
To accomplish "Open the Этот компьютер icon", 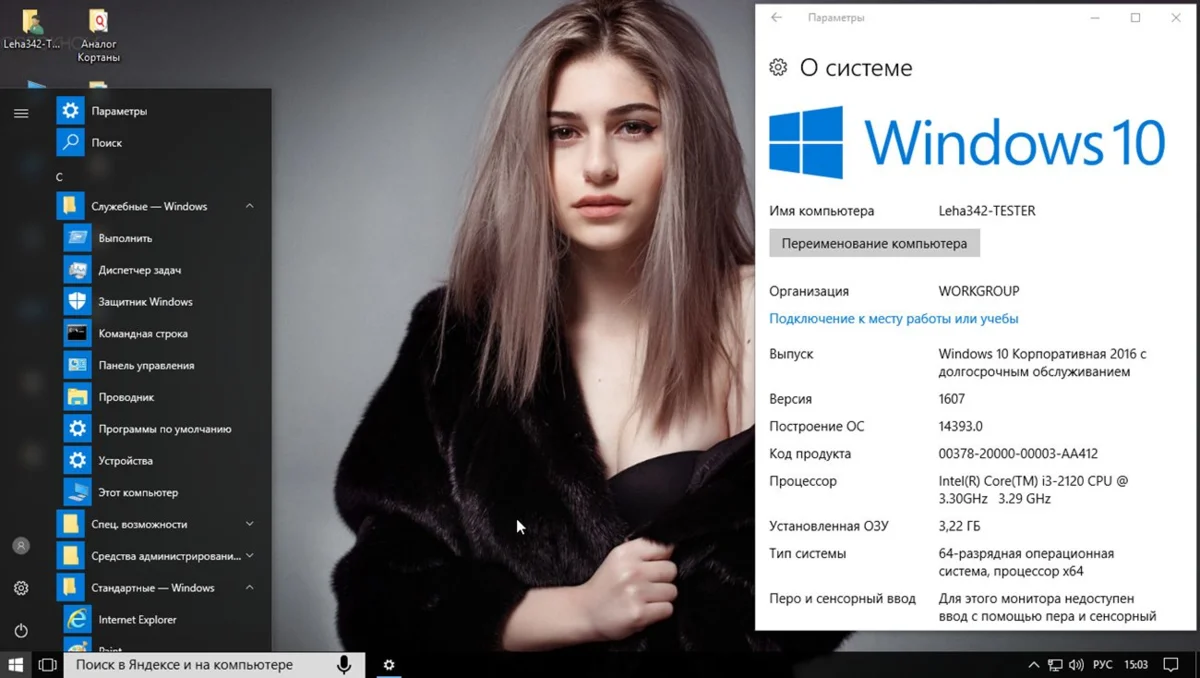I will 78,492.
